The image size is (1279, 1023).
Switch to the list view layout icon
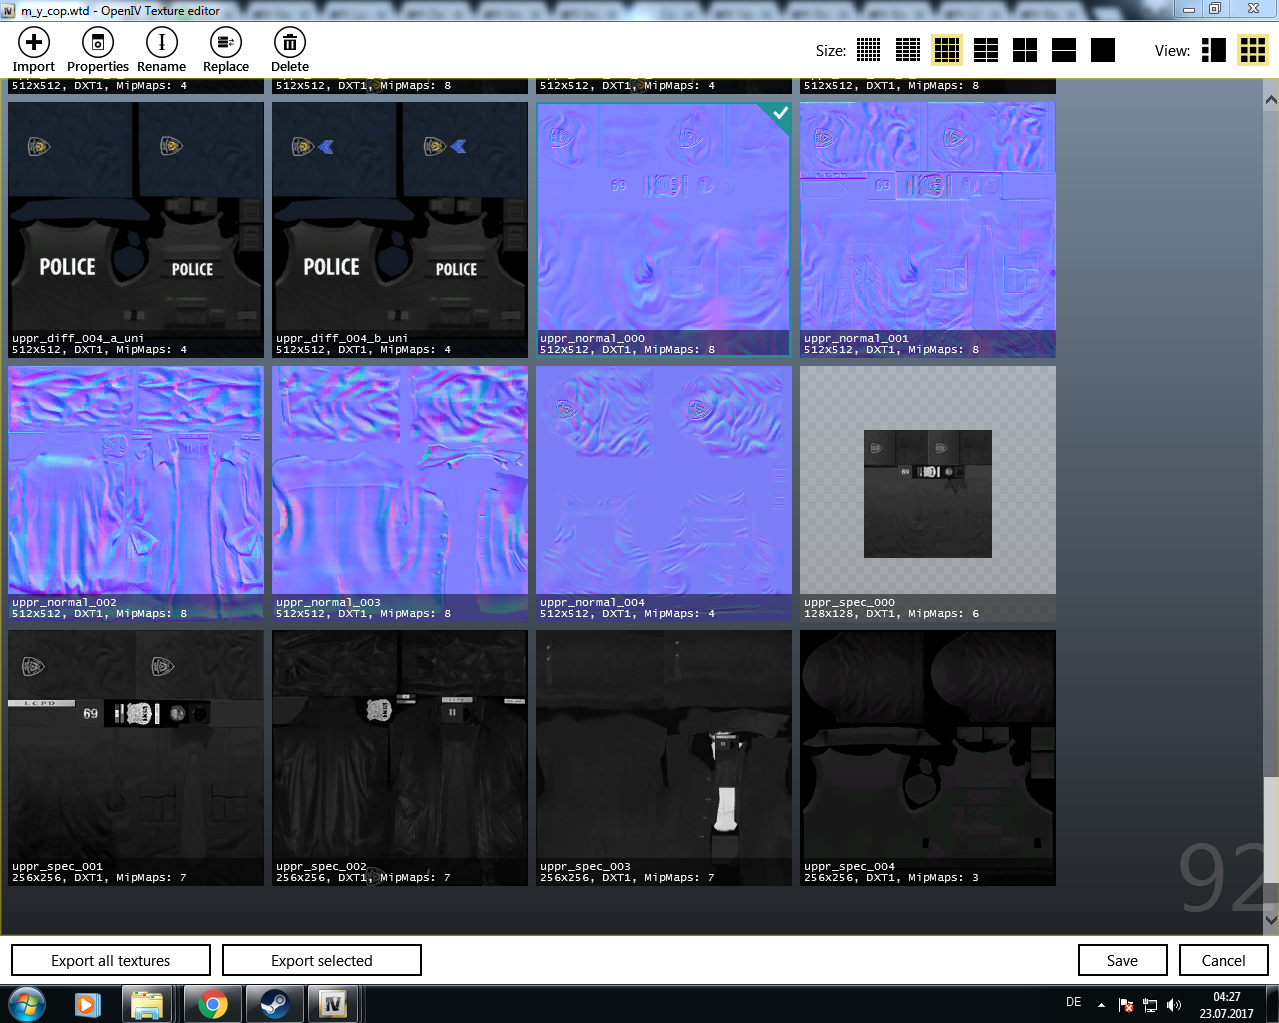[1213, 50]
